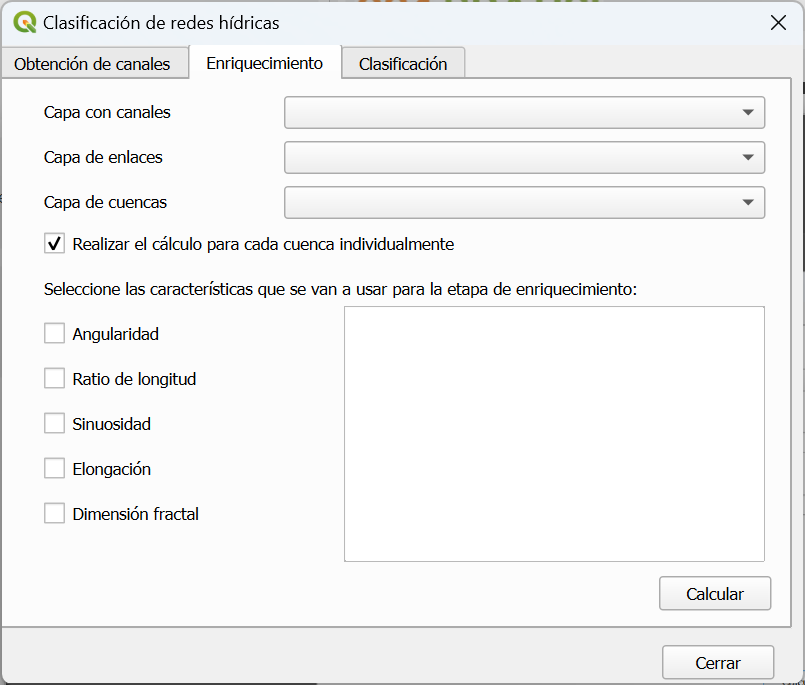
Task: Select the Enriquecimiento tab
Action: 264,61
